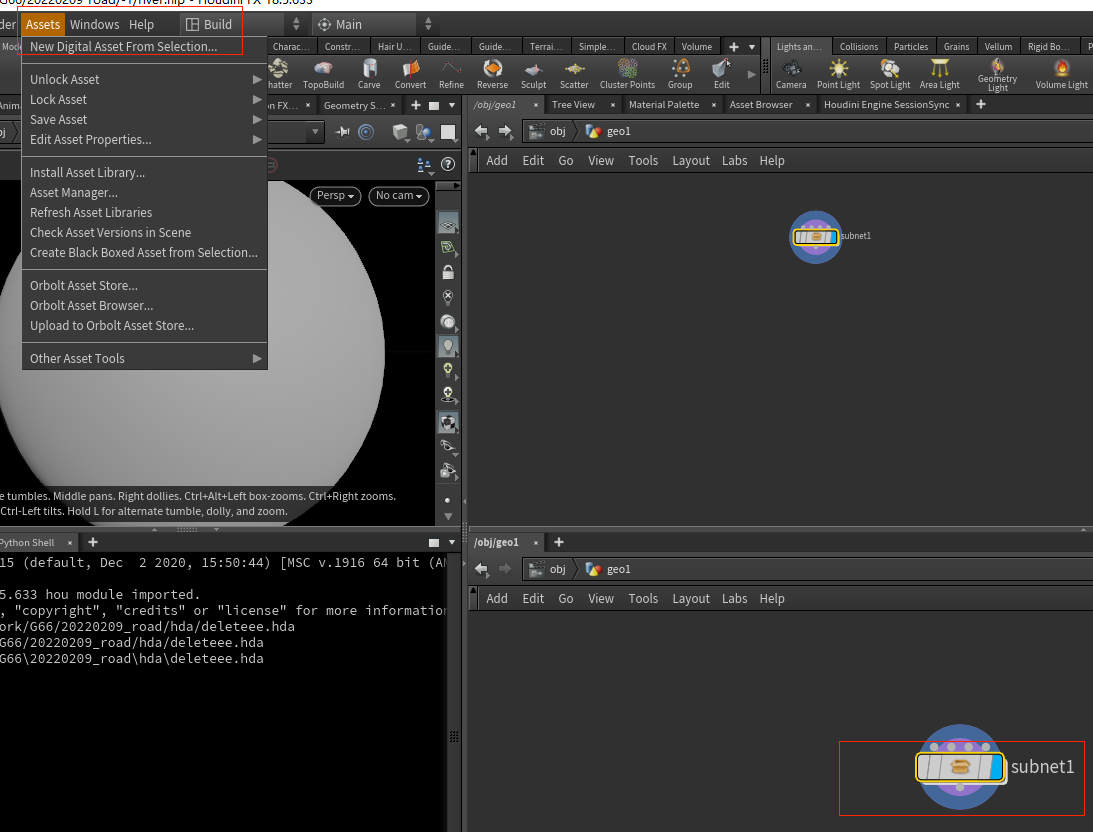Open the Persp viewport dropdown

336,196
